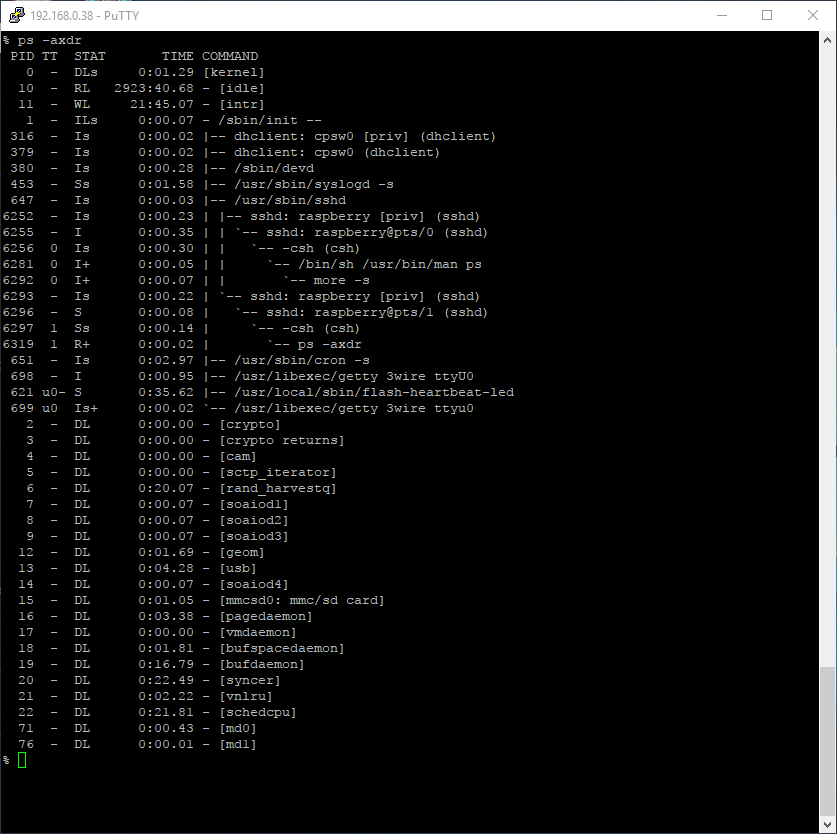Click the '-csh (csh)' entry for PID 6256
Image resolution: width=837 pixels, height=834 pixels.
(x=321, y=248)
